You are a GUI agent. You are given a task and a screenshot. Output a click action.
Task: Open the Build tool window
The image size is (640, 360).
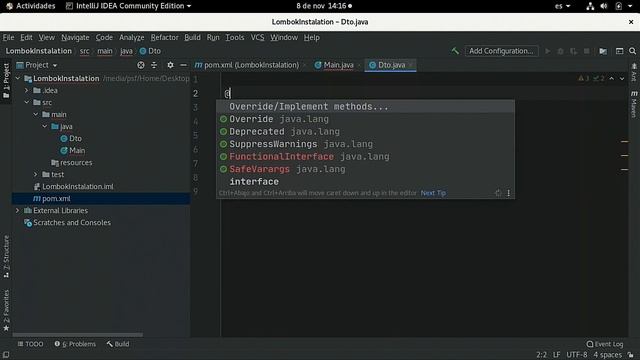coord(118,344)
